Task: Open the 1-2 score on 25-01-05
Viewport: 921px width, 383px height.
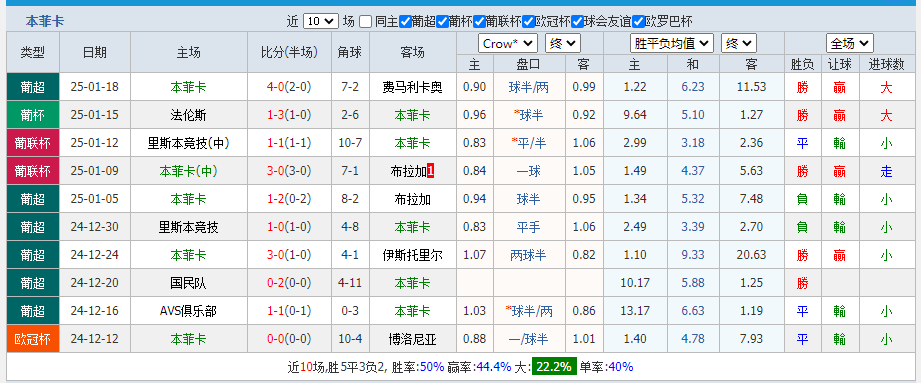Action: [275, 199]
